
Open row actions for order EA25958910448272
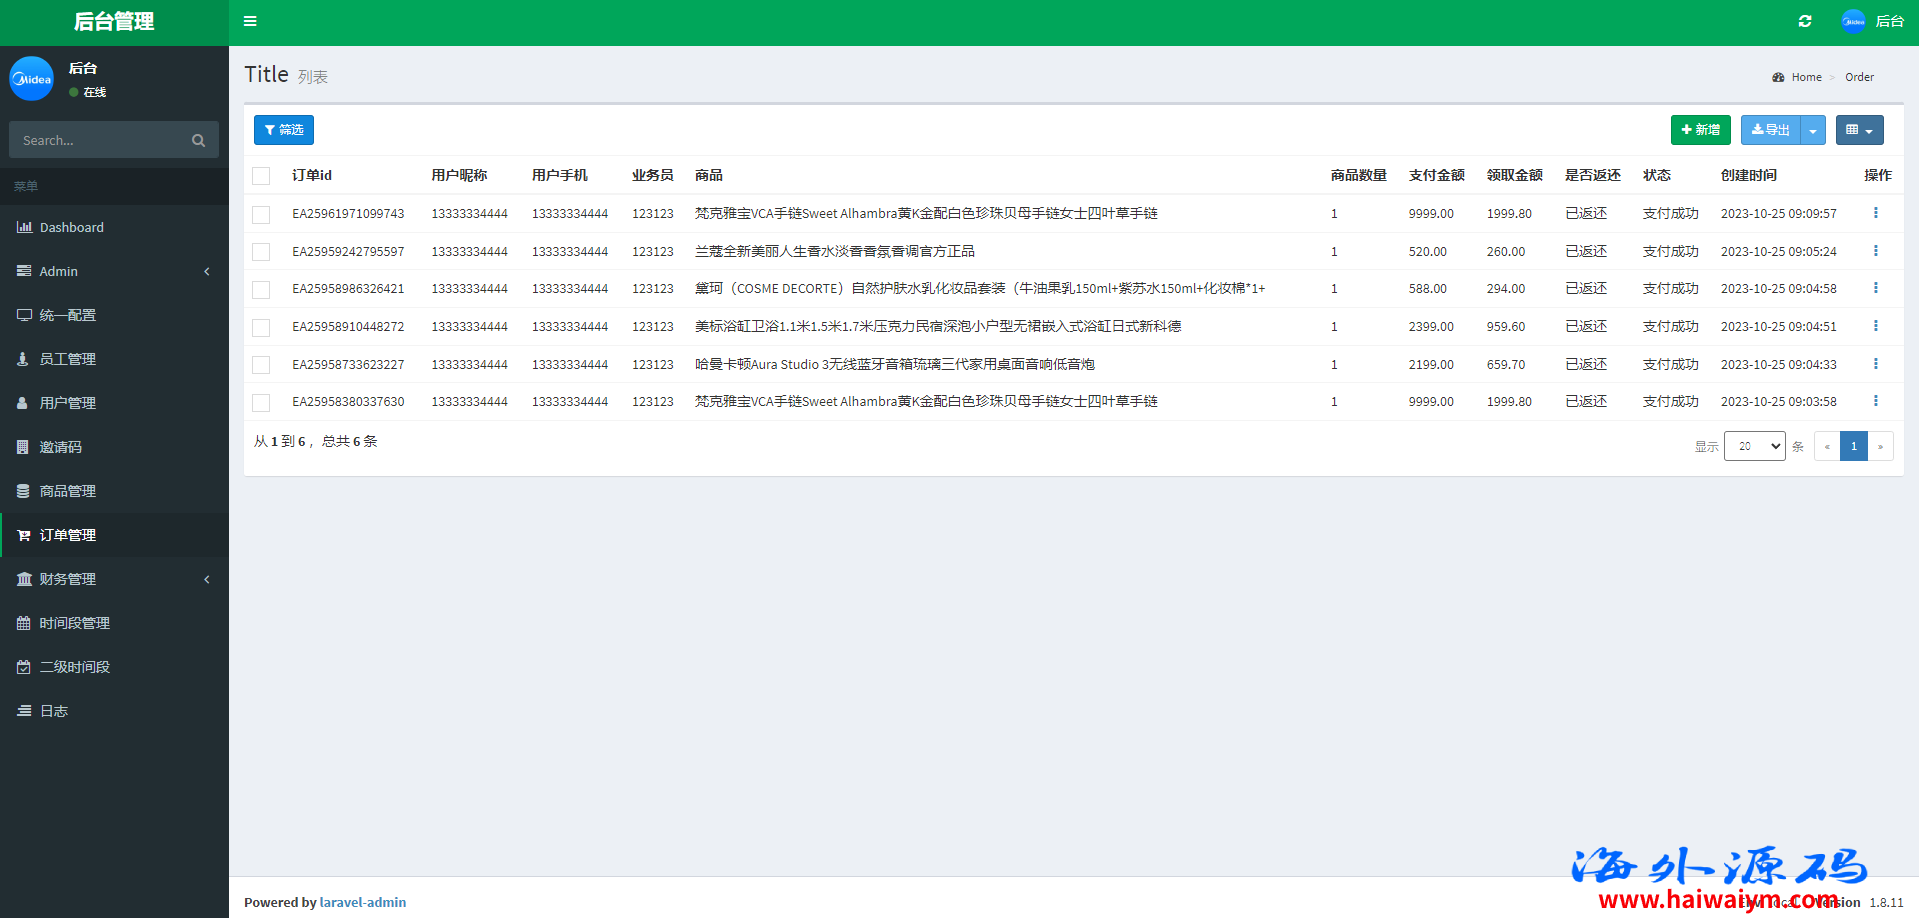[x=1875, y=326]
